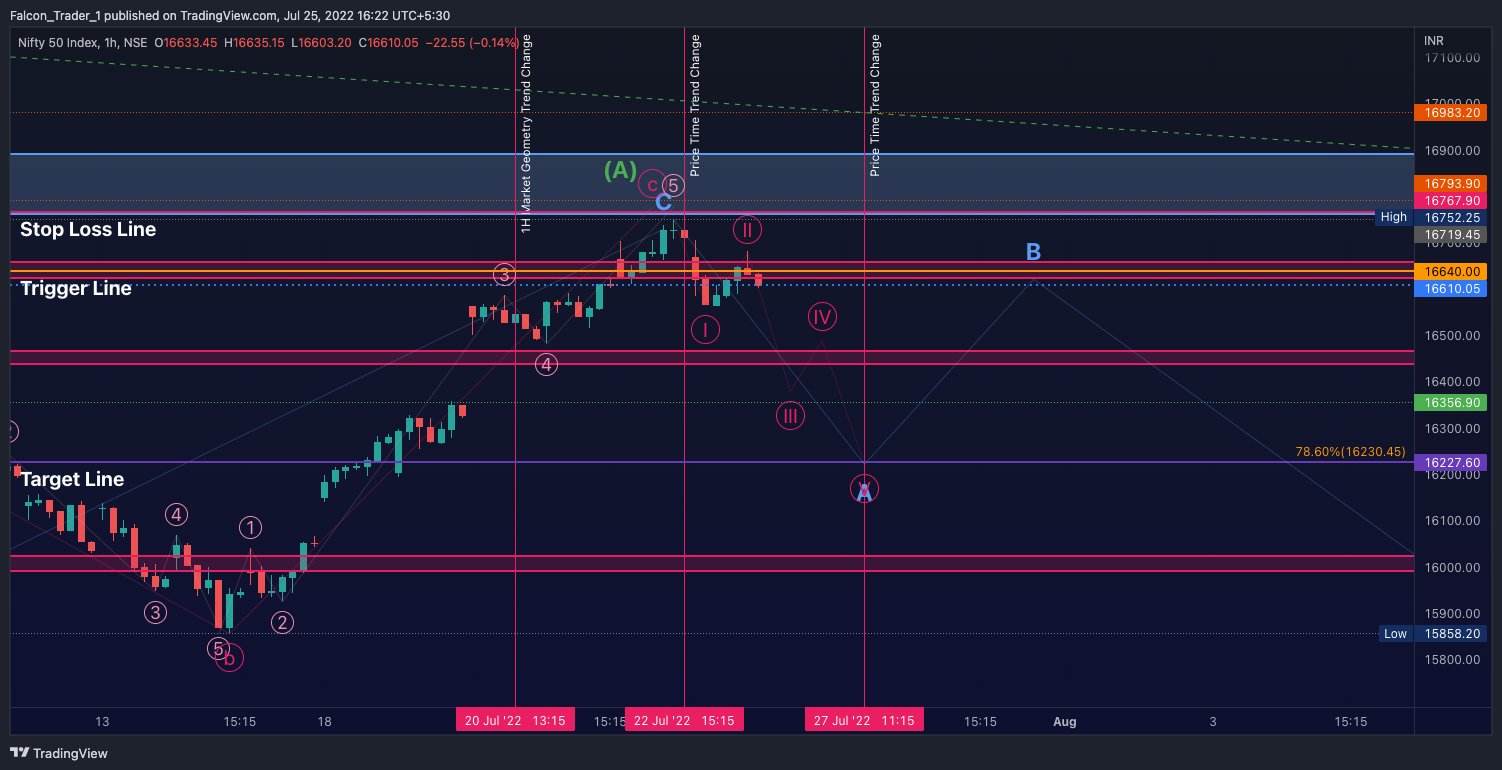The width and height of the screenshot is (1502, 770).
Task: Click the Falcon_Trader_1 published header text
Action: [x=229, y=15]
